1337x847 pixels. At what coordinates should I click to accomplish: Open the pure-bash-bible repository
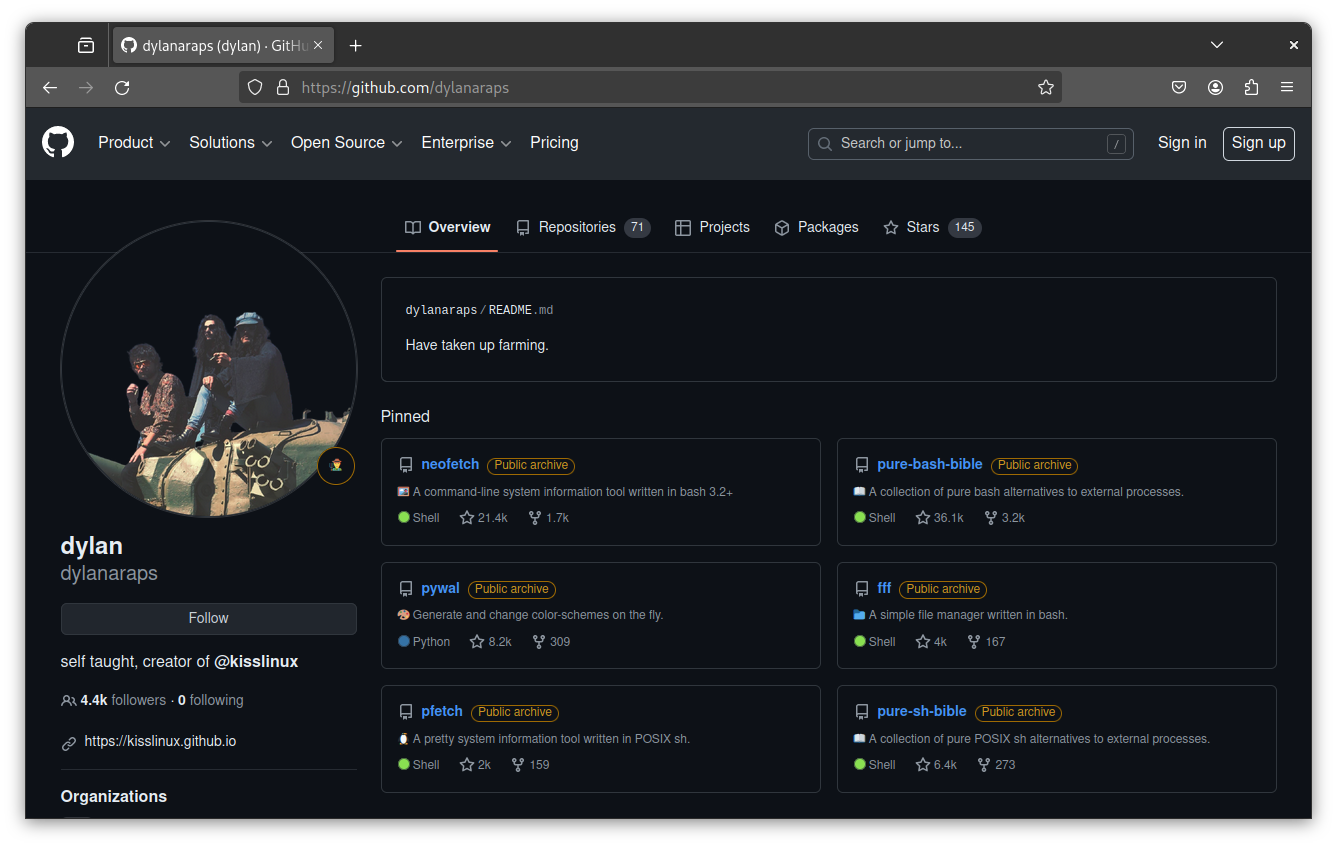930,465
